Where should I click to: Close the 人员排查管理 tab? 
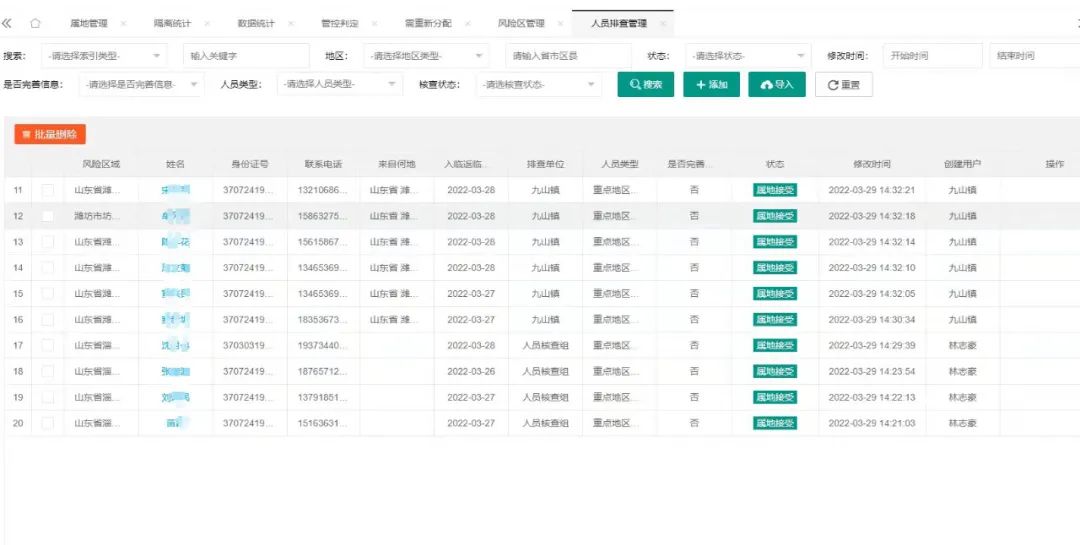[x=662, y=23]
